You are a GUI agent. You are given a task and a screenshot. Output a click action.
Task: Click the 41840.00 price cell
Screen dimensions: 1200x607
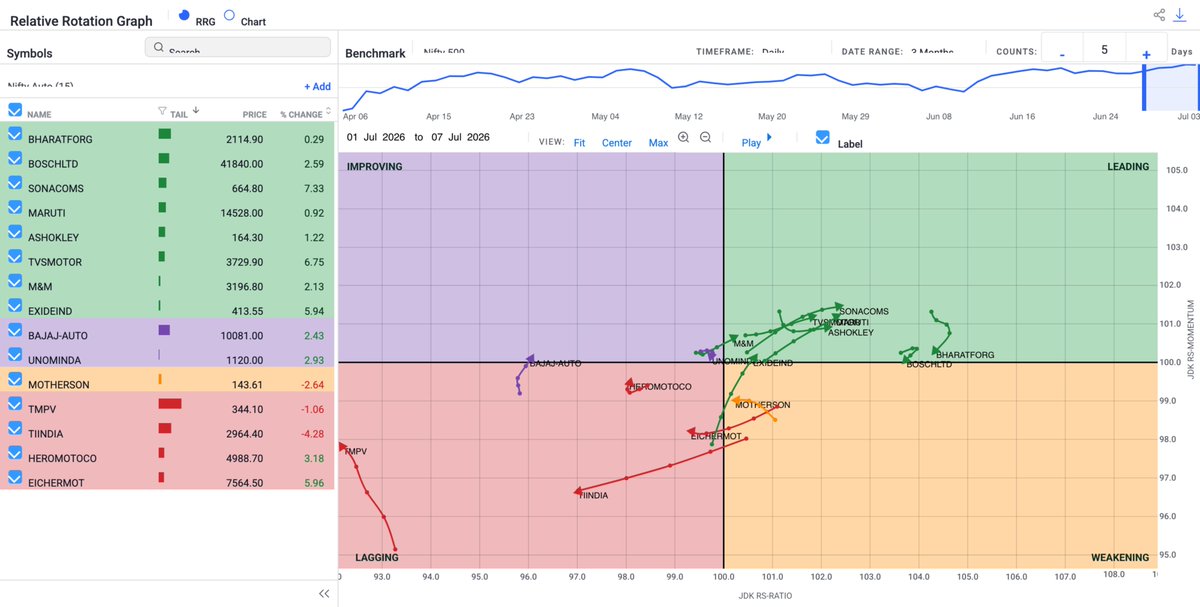(x=243, y=164)
